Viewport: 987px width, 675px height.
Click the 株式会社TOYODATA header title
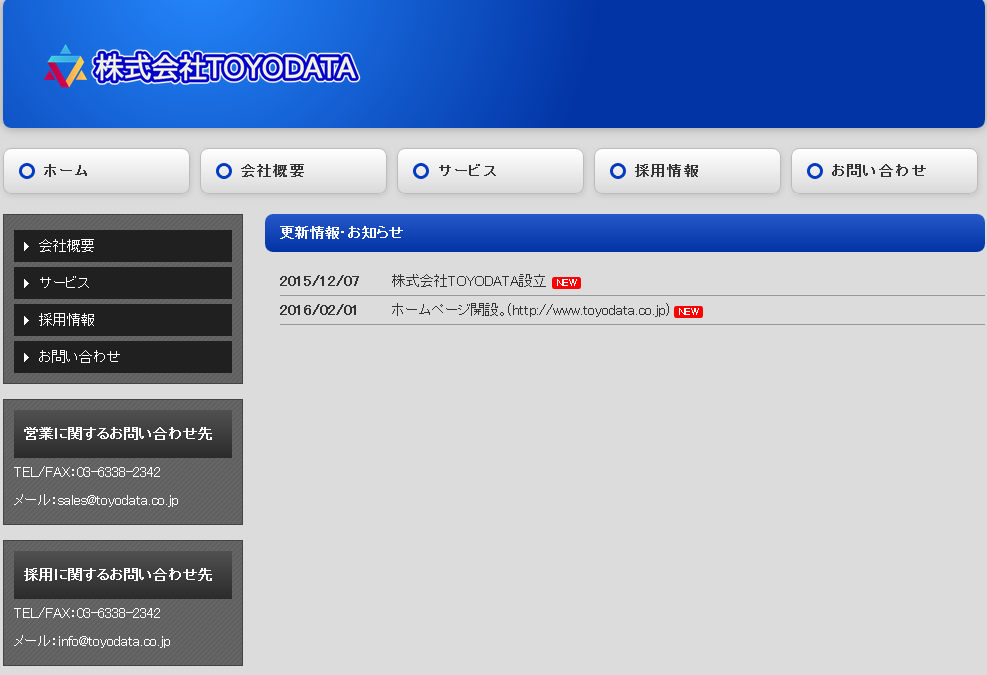225,67
